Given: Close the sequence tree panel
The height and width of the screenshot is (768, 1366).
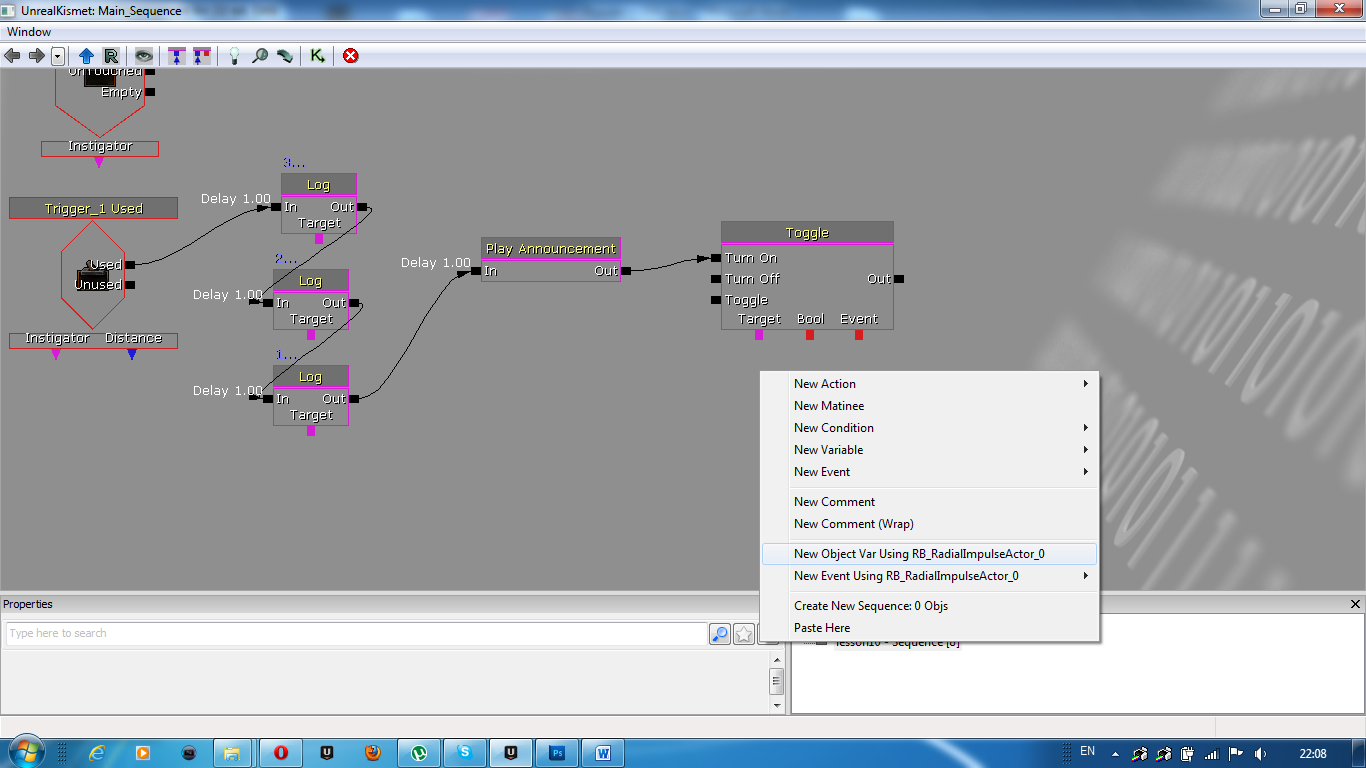Looking at the screenshot, I should tap(1356, 604).
